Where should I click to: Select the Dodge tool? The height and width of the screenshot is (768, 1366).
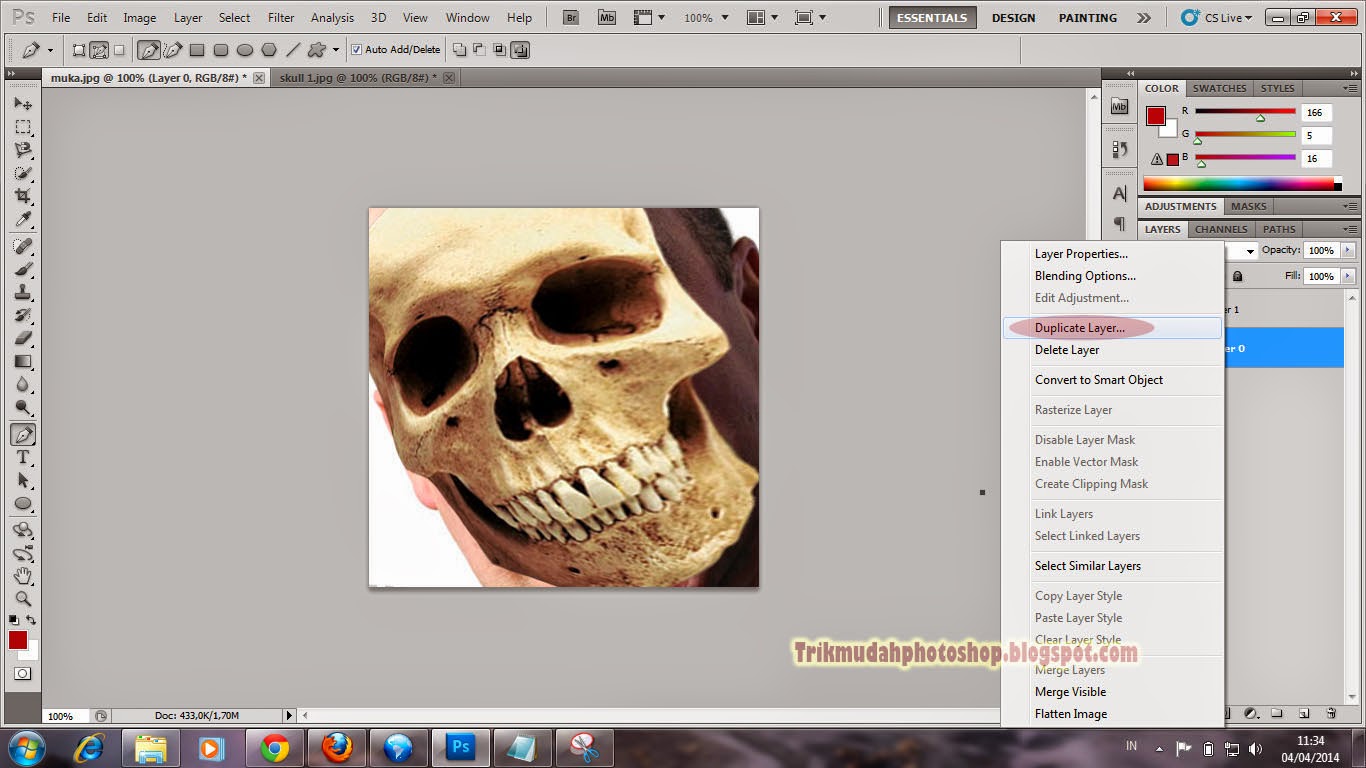[23, 407]
